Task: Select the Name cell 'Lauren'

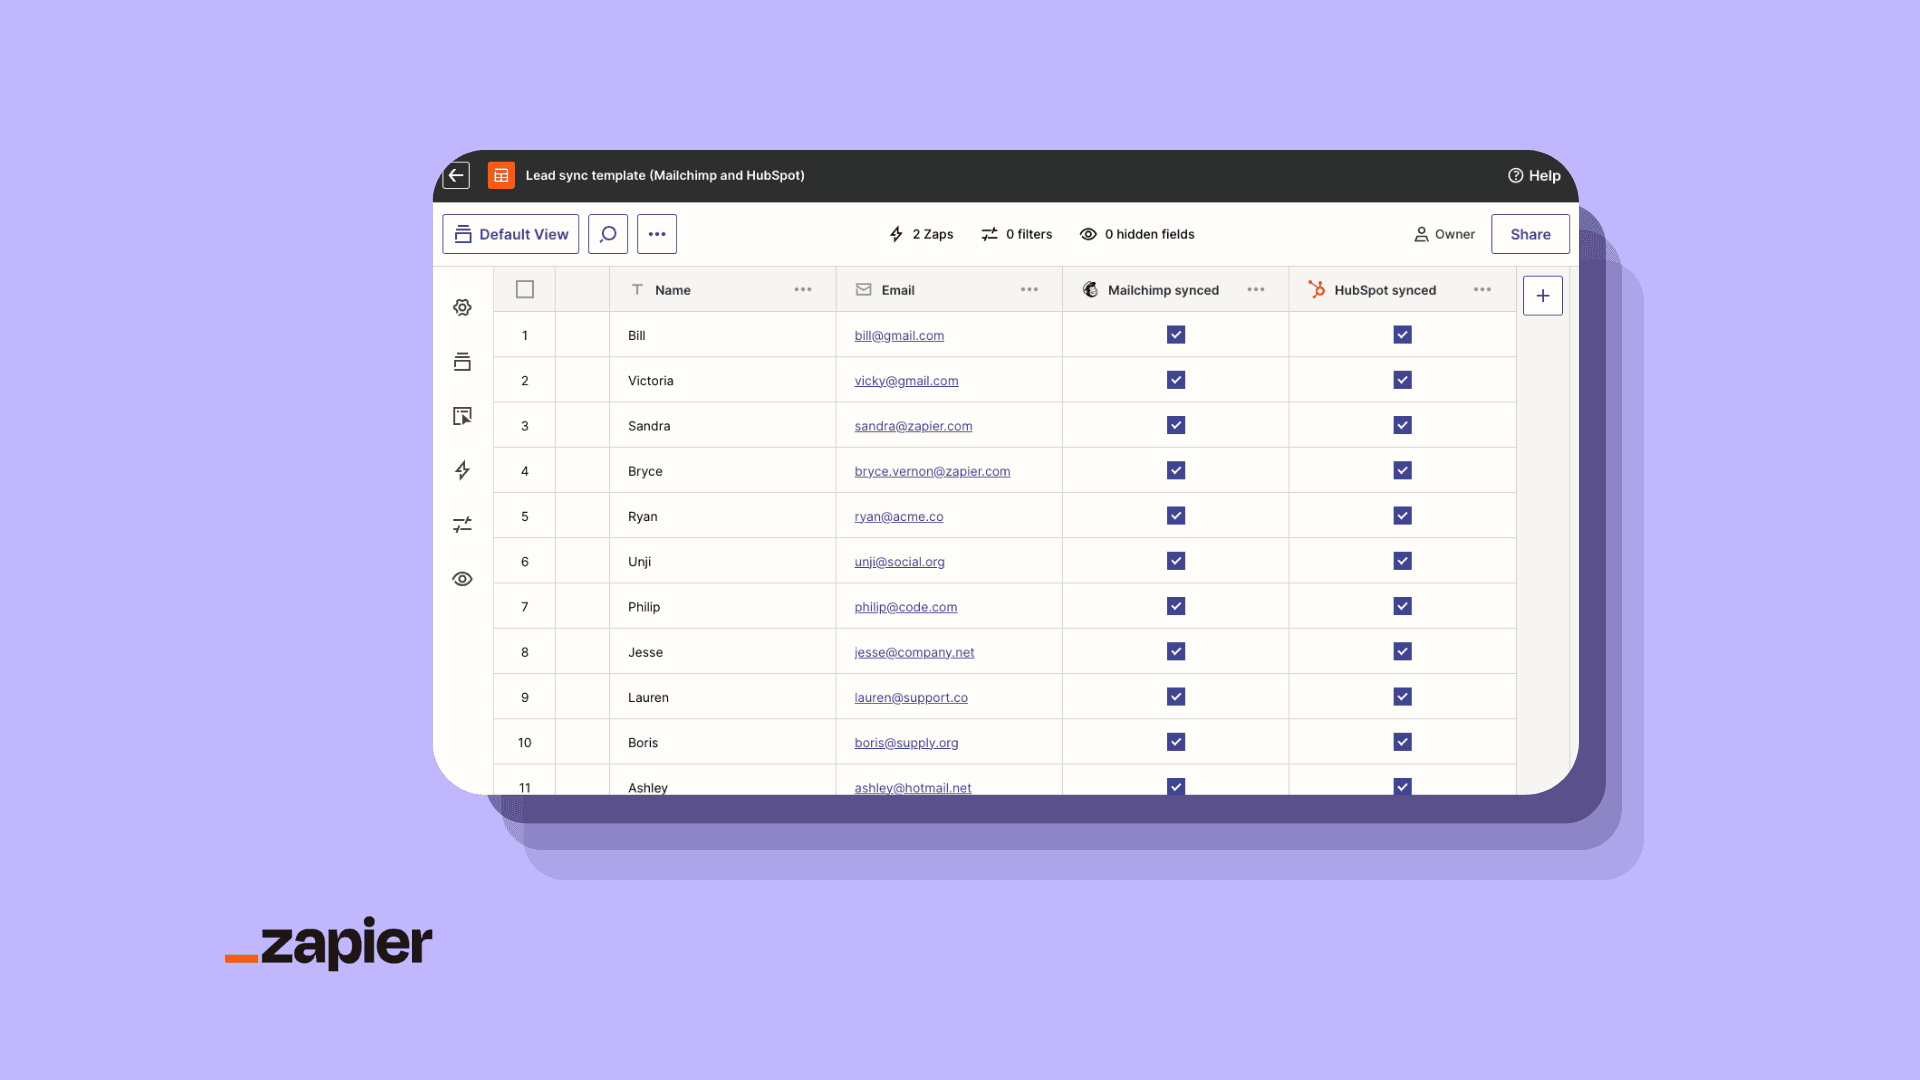Action: coord(722,698)
